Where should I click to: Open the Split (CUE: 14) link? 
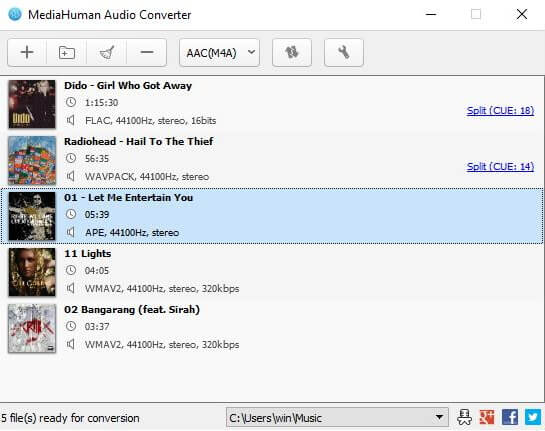click(x=501, y=166)
